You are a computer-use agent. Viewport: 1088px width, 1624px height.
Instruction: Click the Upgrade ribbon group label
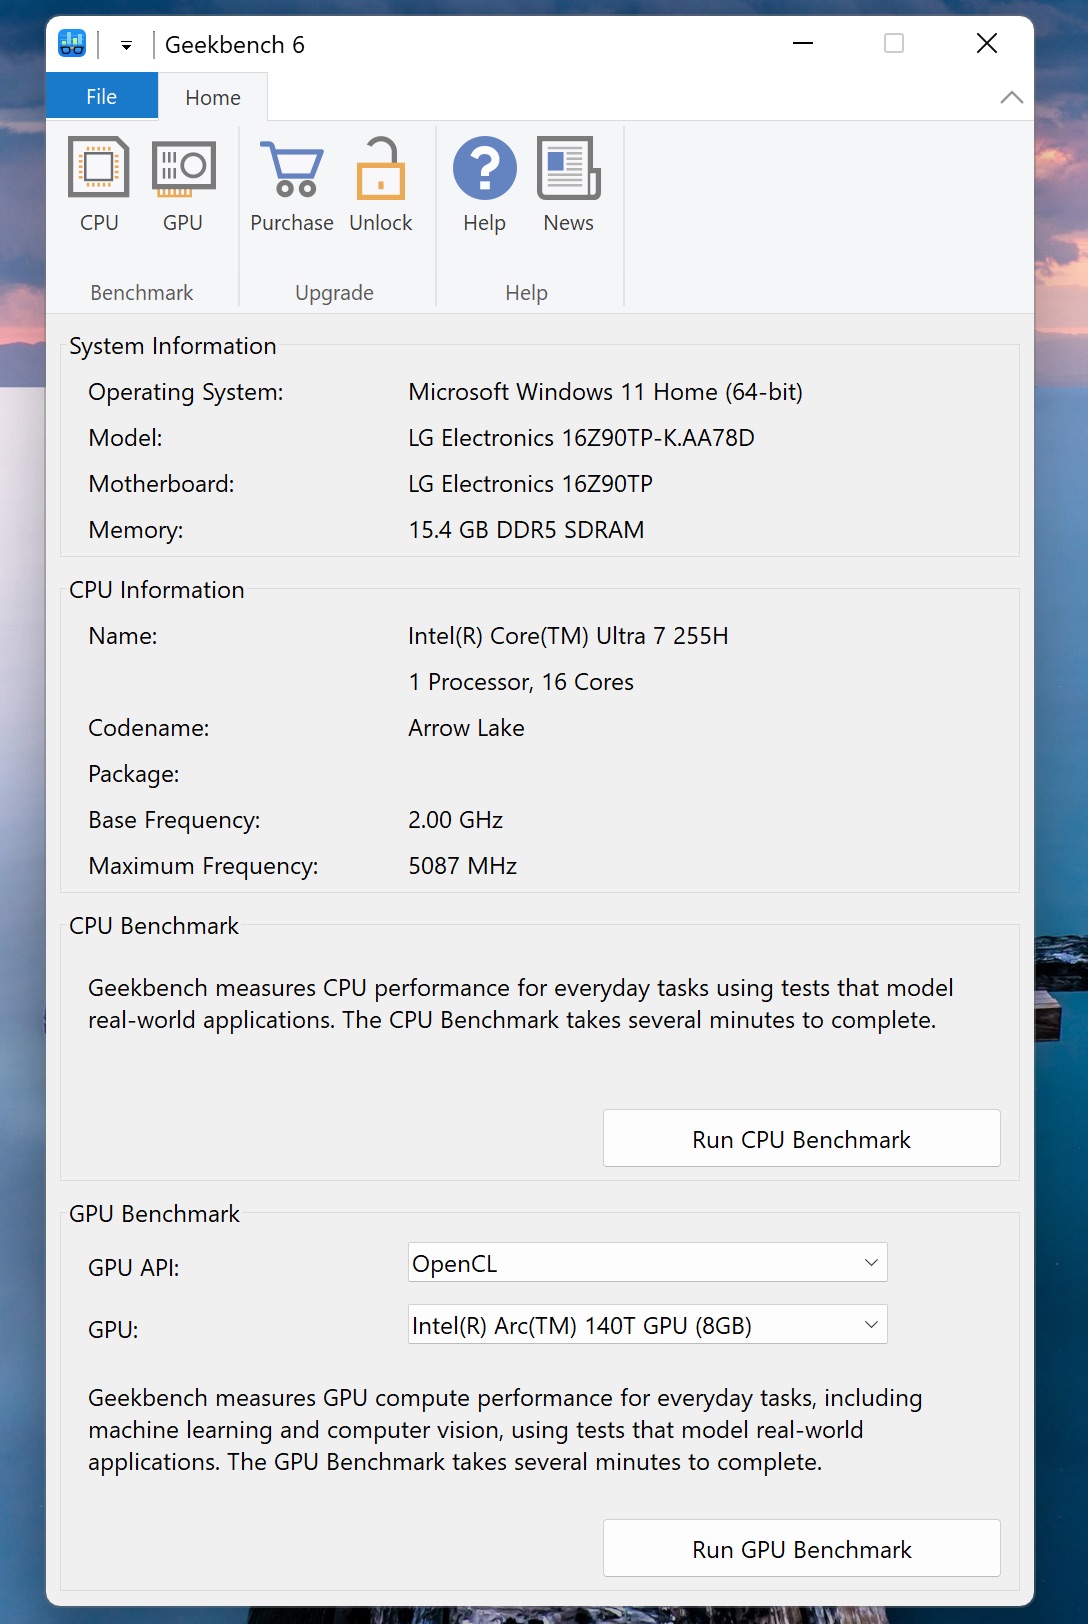pyautogui.click(x=335, y=293)
